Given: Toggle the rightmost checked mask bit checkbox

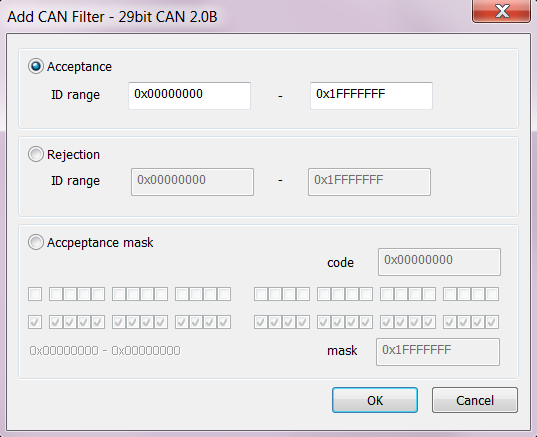Looking at the screenshot, I should tap(492, 322).
